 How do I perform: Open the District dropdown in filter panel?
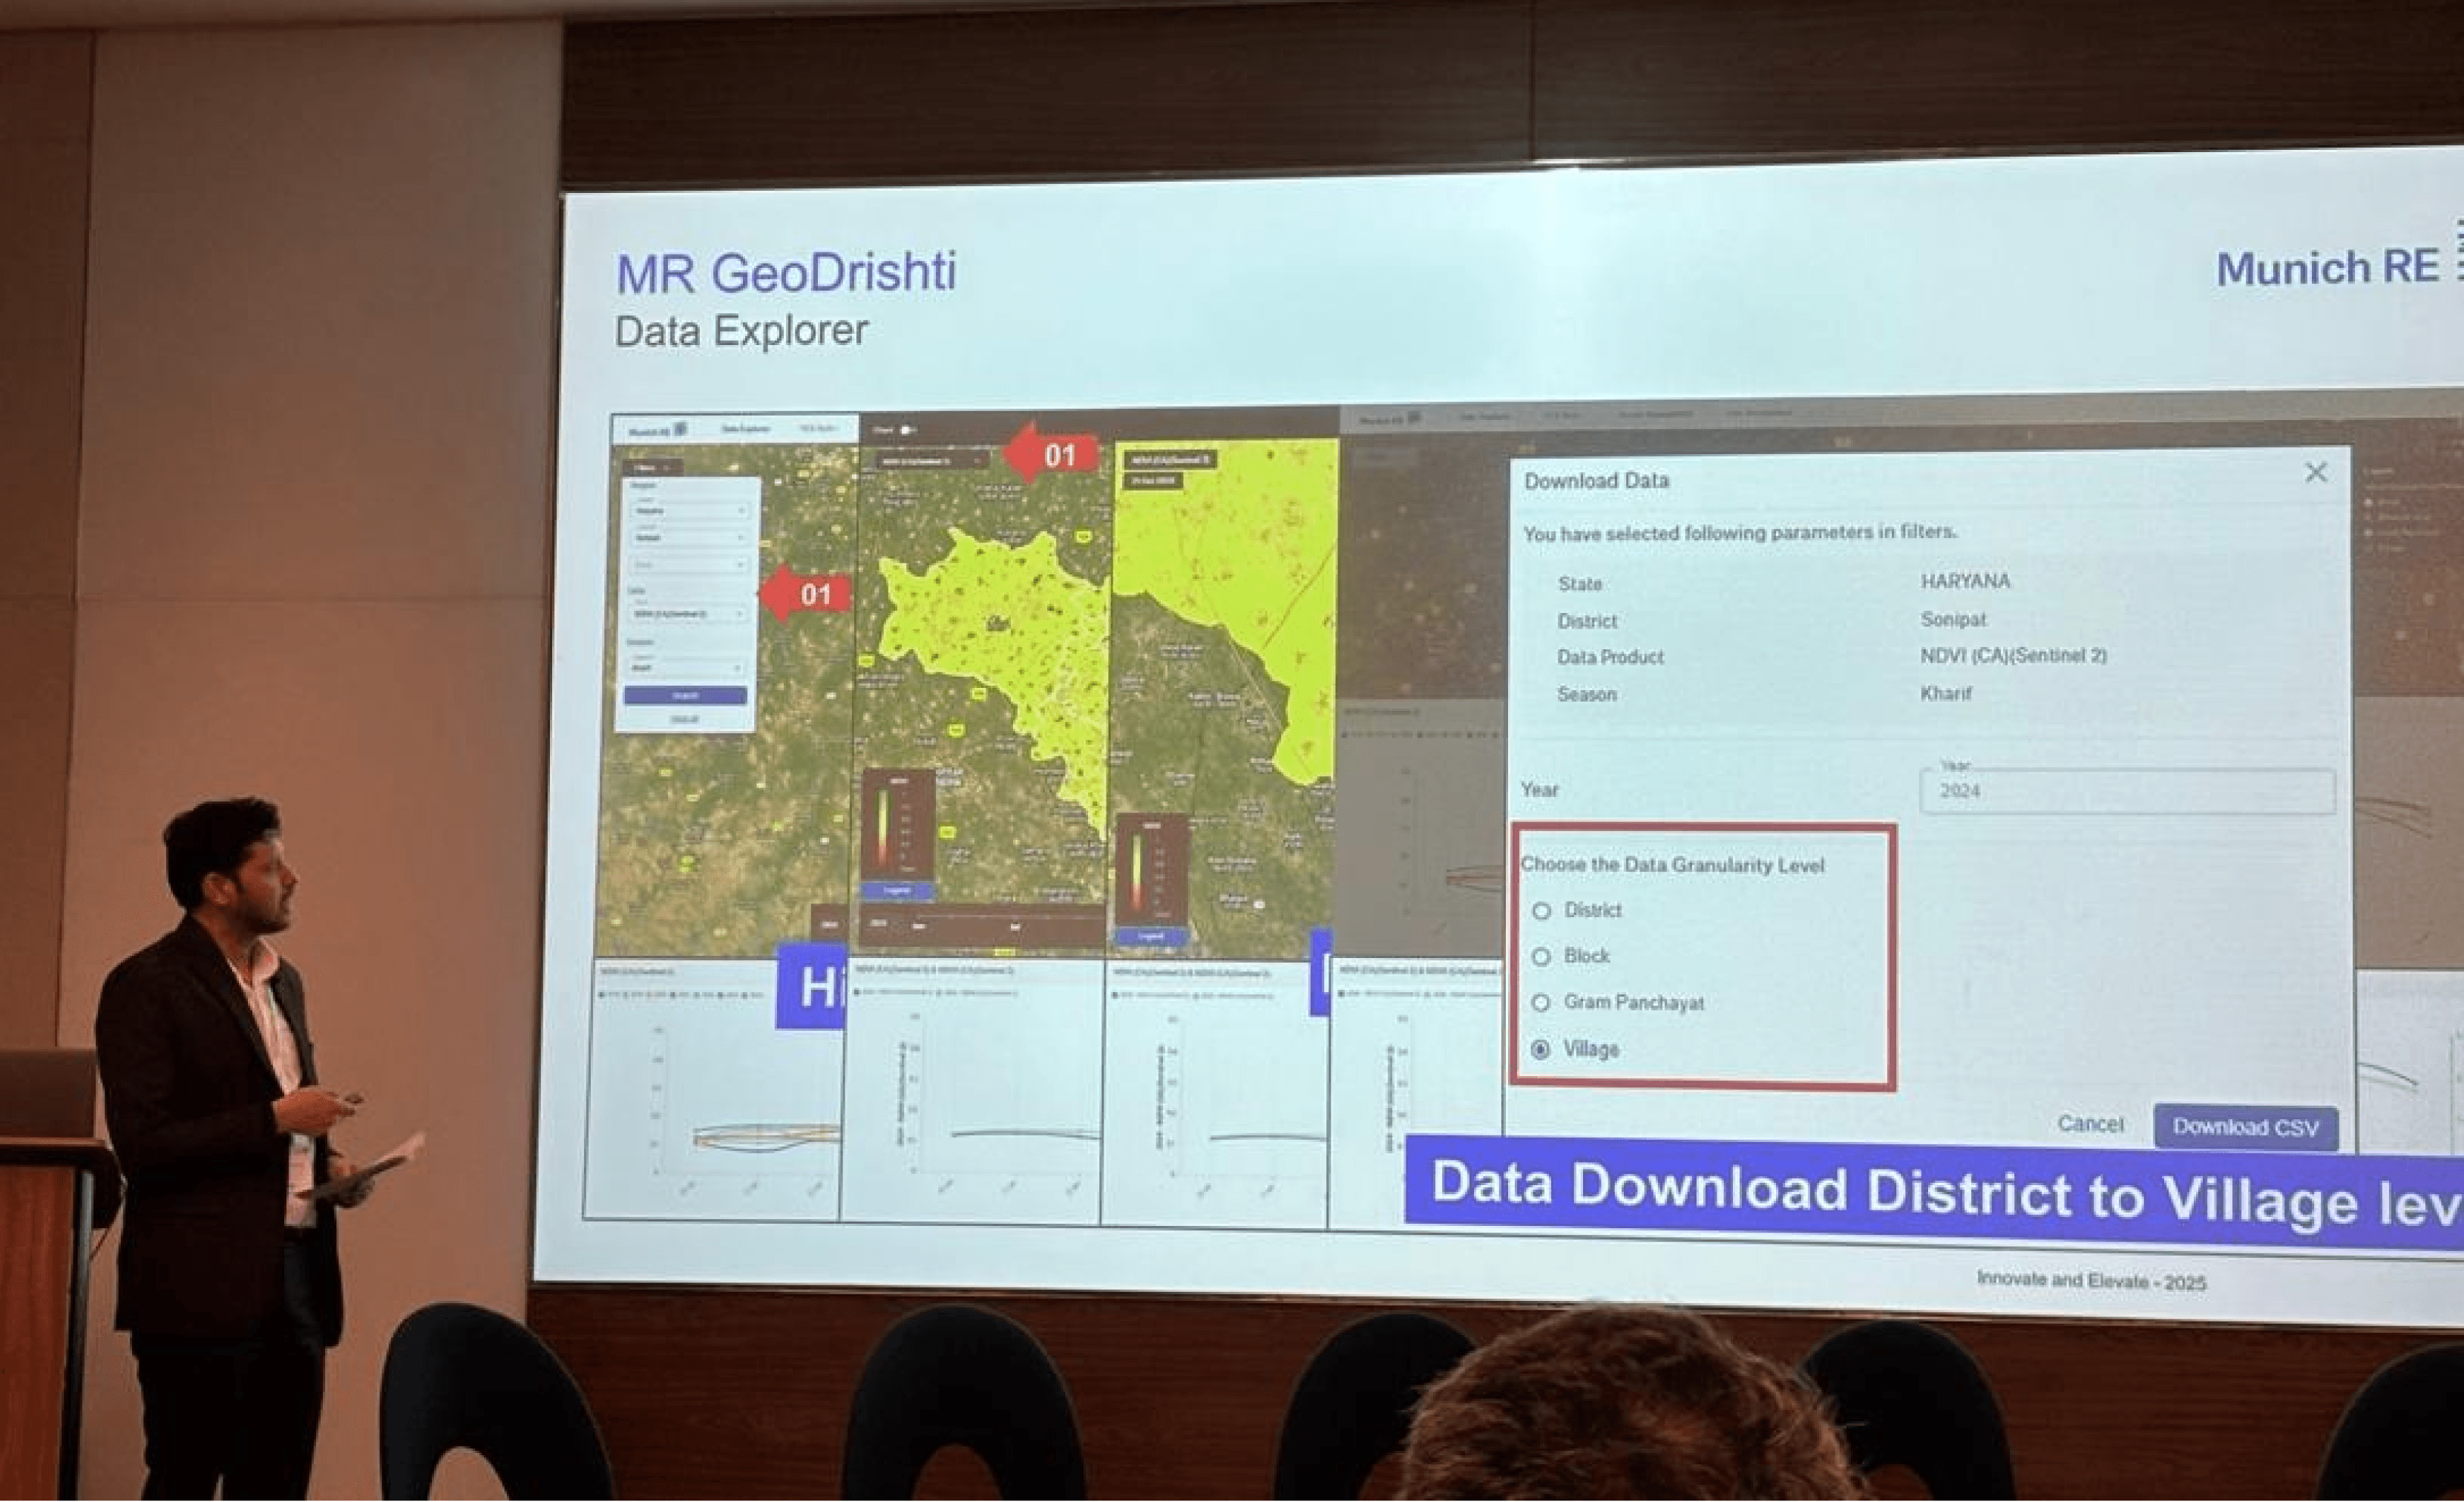pyautogui.click(x=690, y=538)
